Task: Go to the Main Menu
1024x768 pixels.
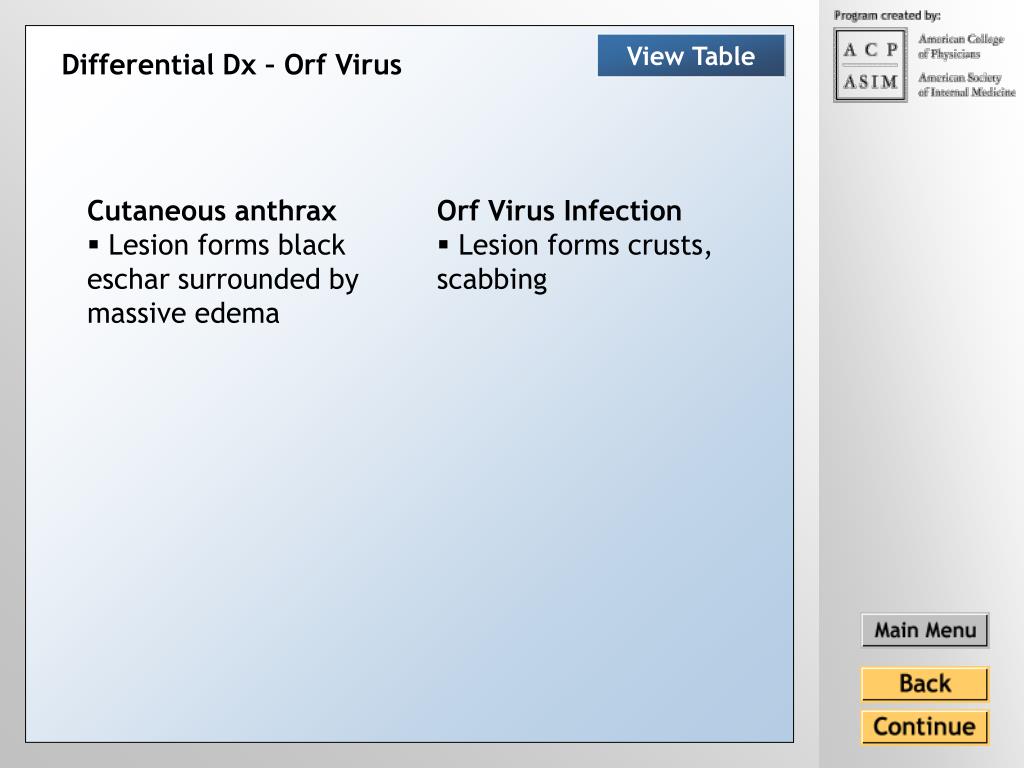Action: [x=925, y=630]
